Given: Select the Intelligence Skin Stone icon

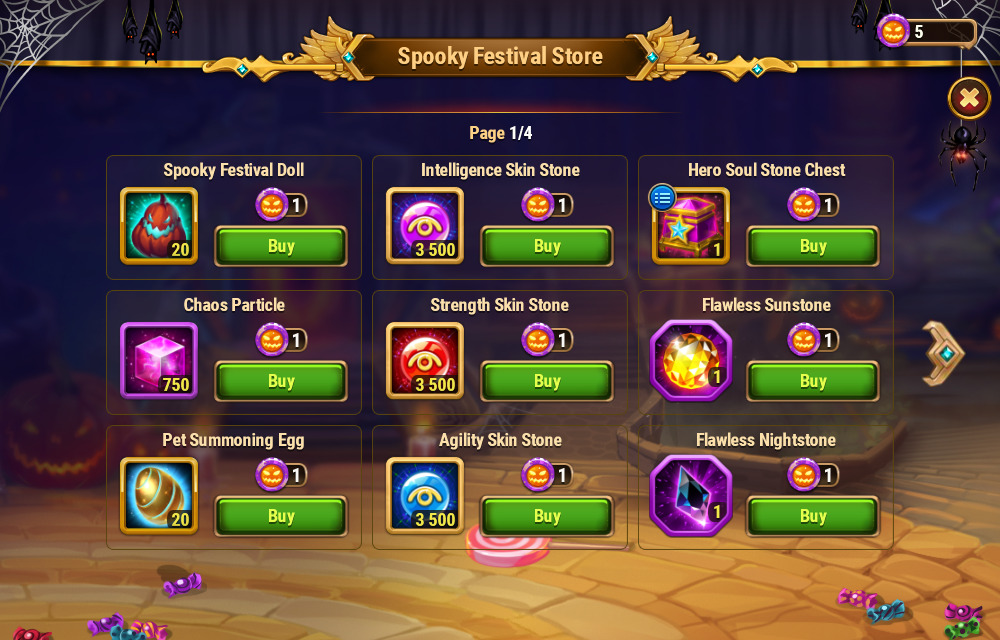Looking at the screenshot, I should 425,226.
